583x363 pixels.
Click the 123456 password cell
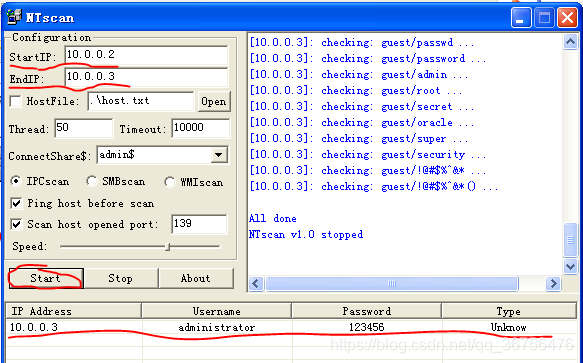[367, 327]
